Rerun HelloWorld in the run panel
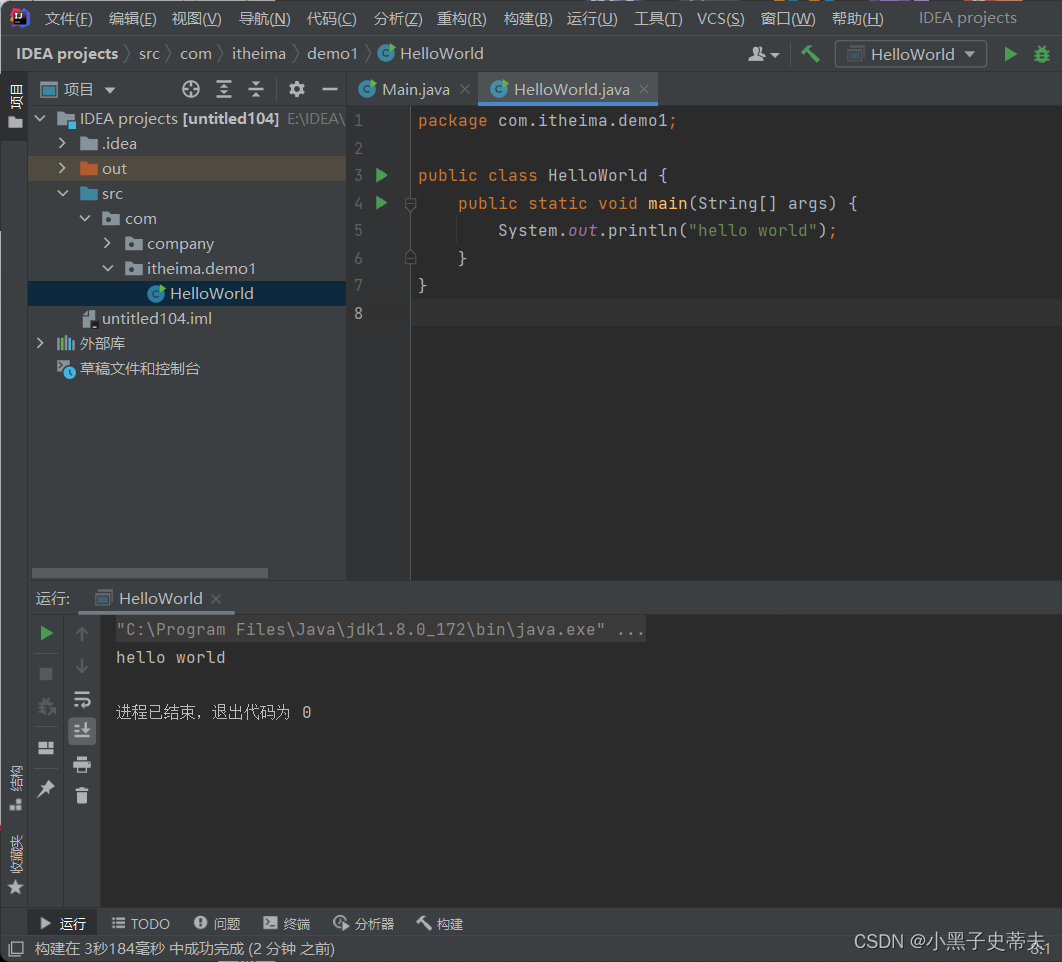The height and width of the screenshot is (962, 1062). click(x=46, y=633)
